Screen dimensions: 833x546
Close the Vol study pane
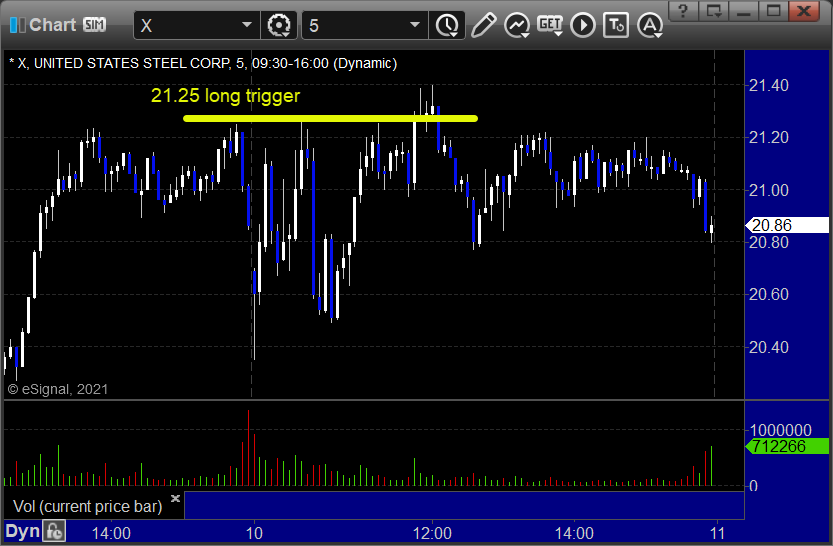[x=175, y=498]
